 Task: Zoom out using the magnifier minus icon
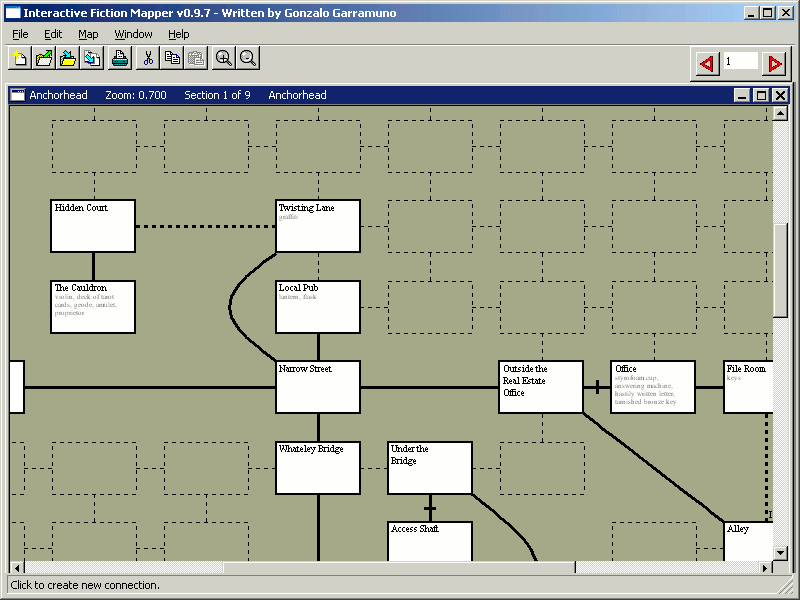pyautogui.click(x=247, y=58)
